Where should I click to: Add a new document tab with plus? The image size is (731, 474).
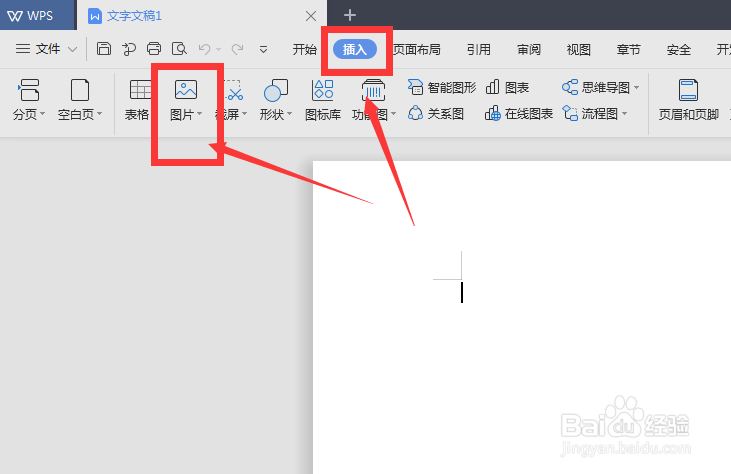click(350, 15)
